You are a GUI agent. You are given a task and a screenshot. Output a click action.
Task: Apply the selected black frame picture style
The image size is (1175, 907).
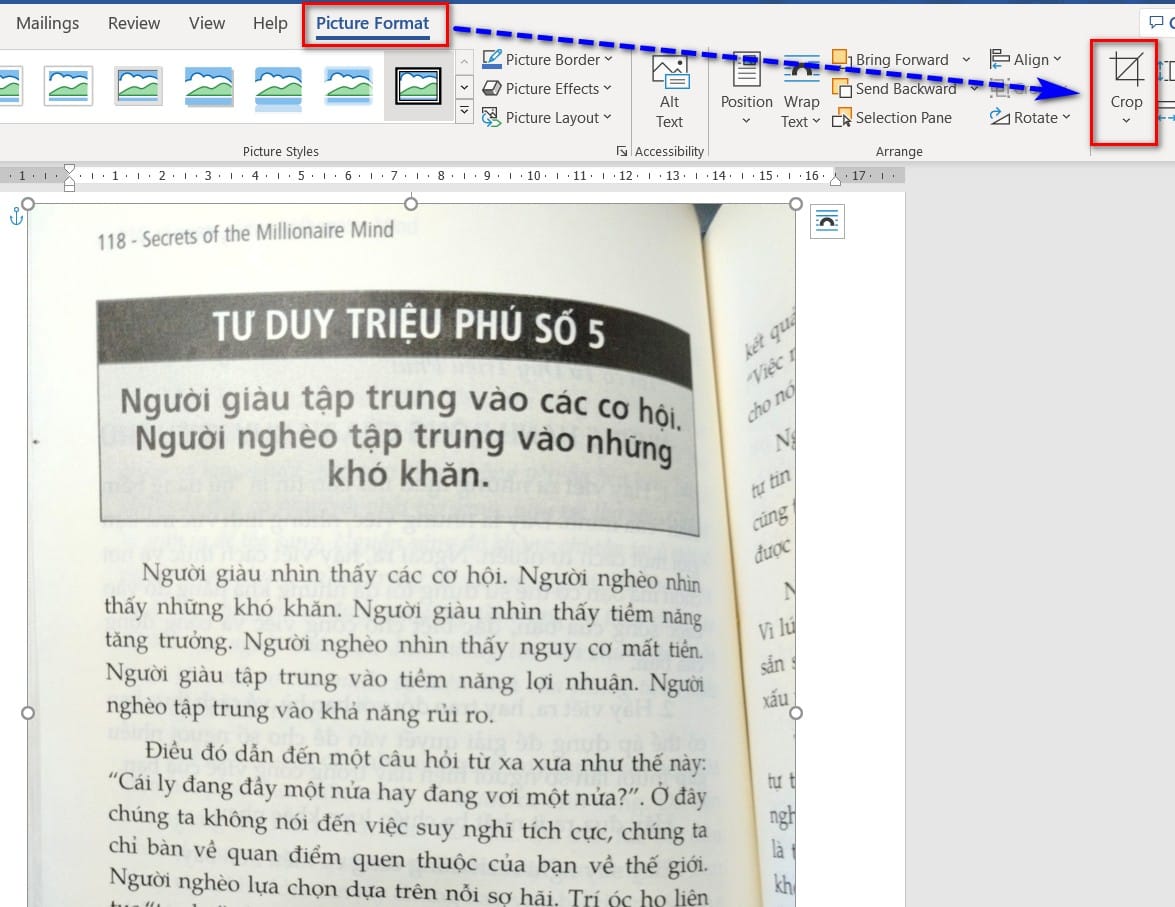tap(418, 85)
